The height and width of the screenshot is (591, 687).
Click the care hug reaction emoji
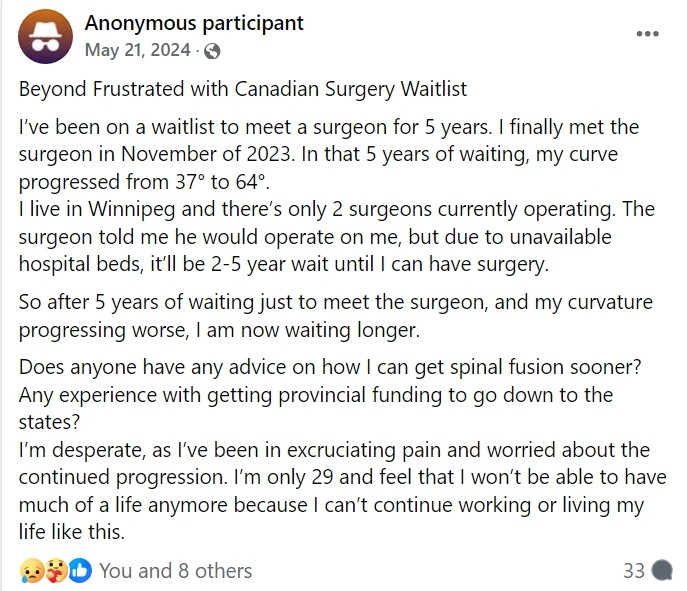[x=55, y=571]
